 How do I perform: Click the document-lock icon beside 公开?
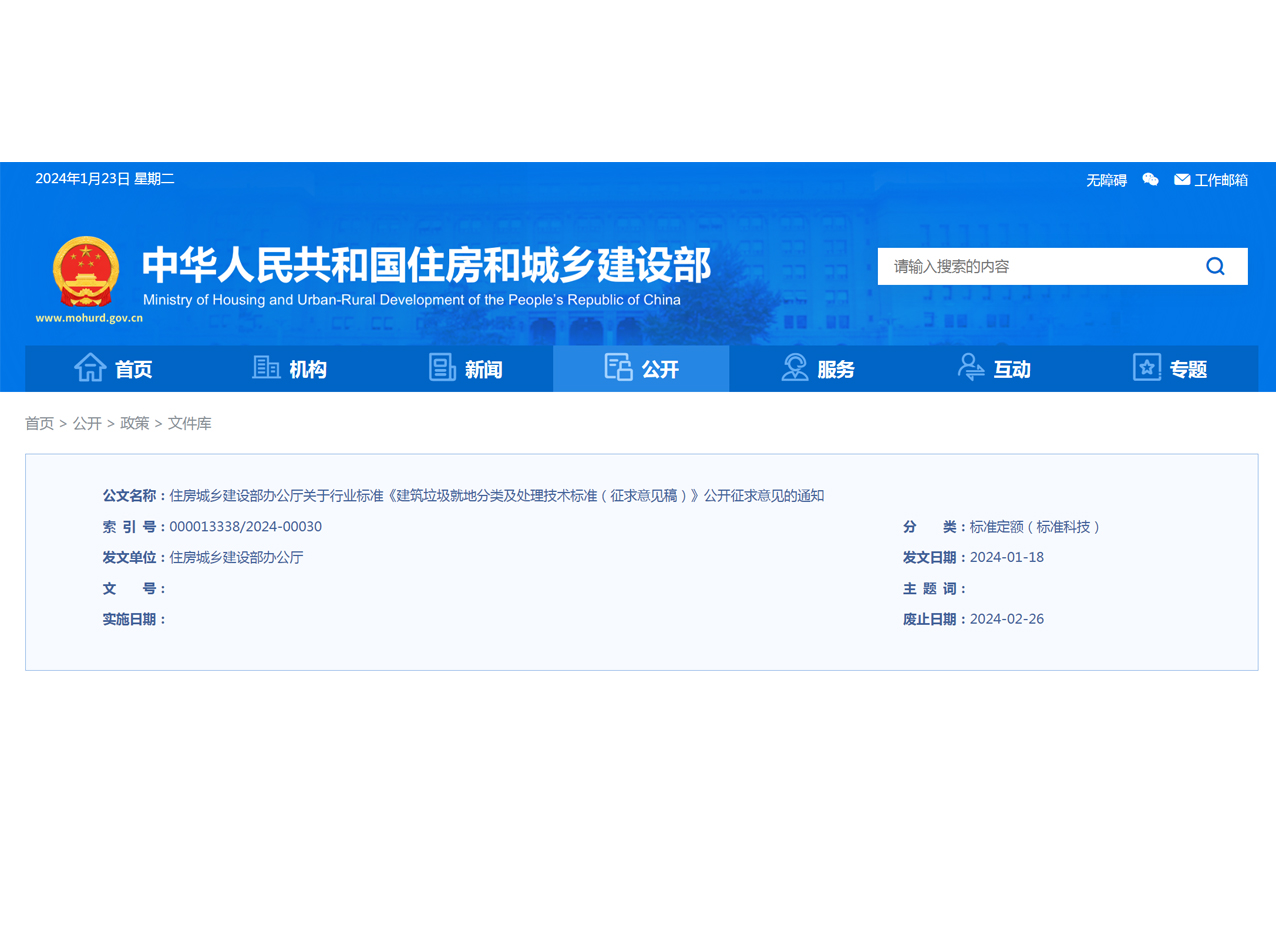pyautogui.click(x=619, y=368)
